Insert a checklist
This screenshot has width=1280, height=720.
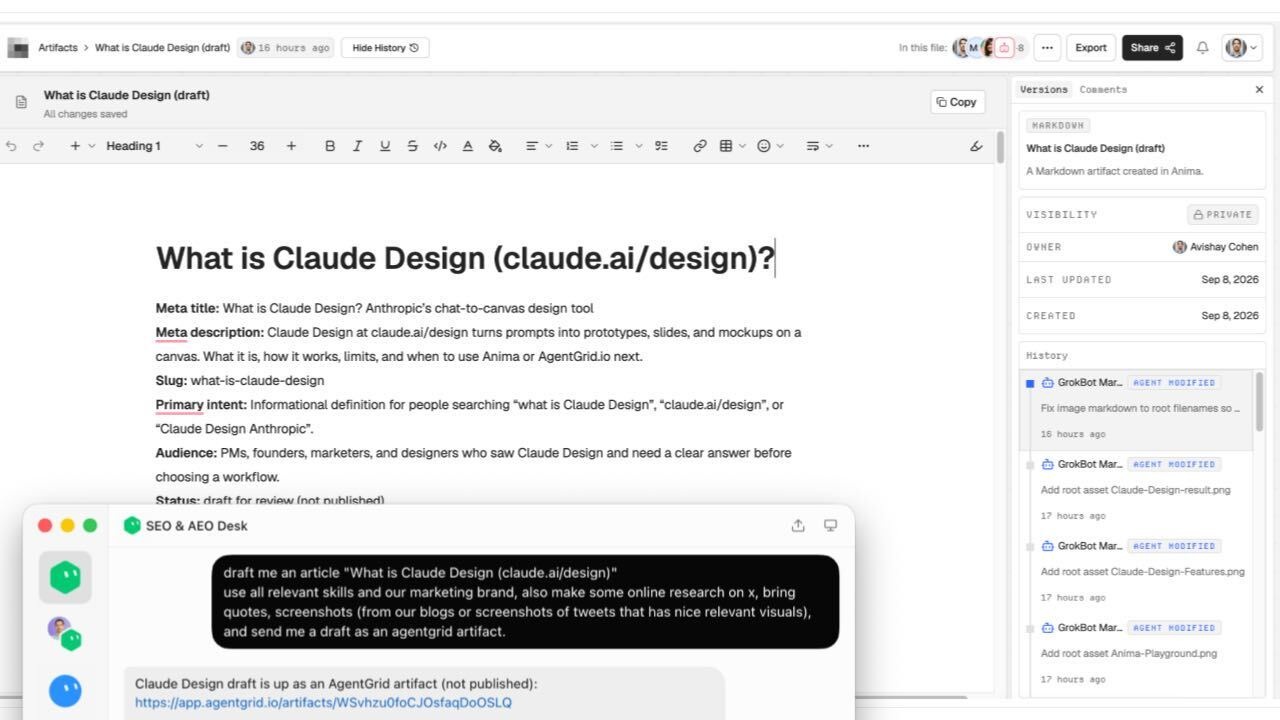(x=661, y=146)
